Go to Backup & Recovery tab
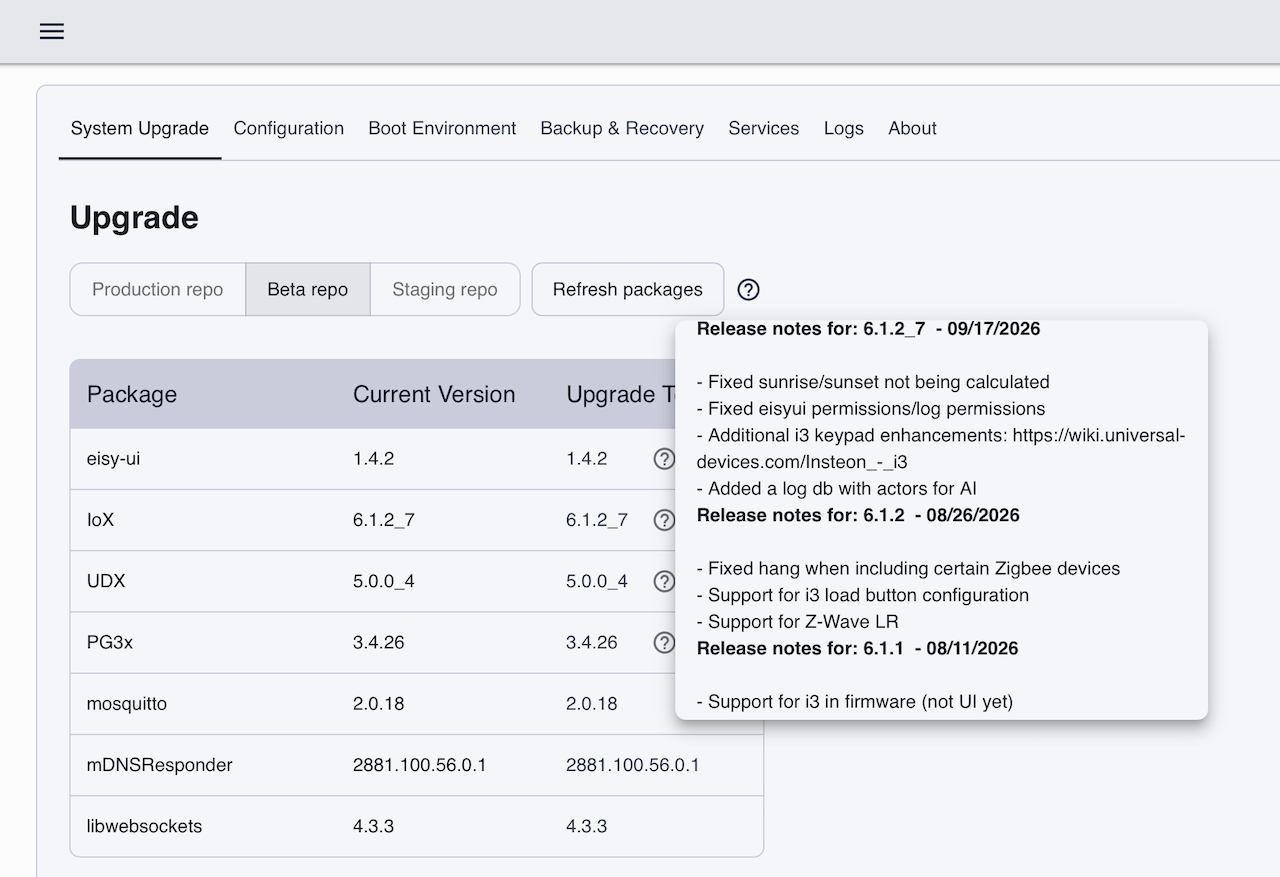Image resolution: width=1280 pixels, height=877 pixels. click(622, 128)
